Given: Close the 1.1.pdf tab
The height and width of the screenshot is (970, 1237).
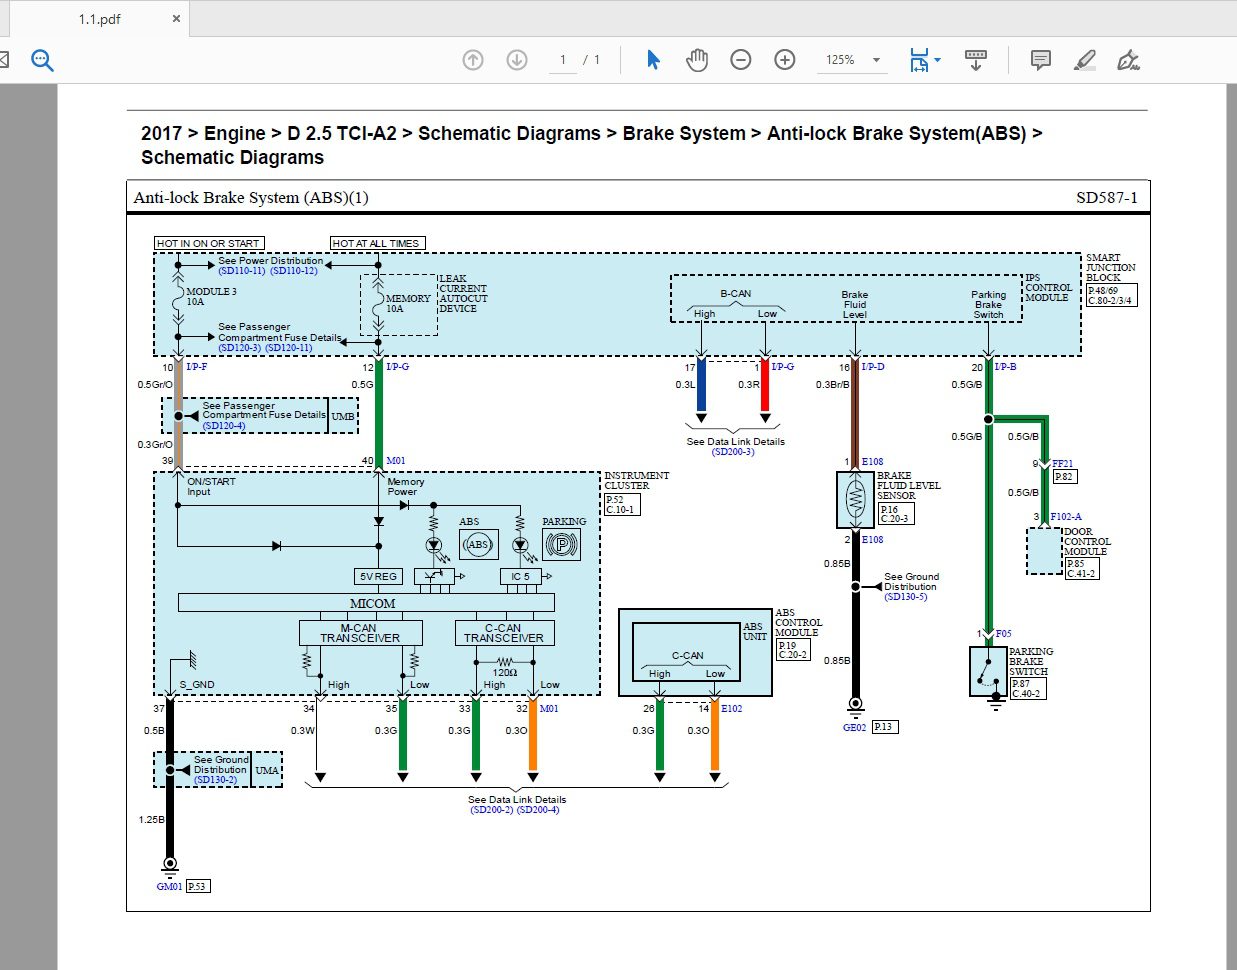Looking at the screenshot, I should point(177,19).
